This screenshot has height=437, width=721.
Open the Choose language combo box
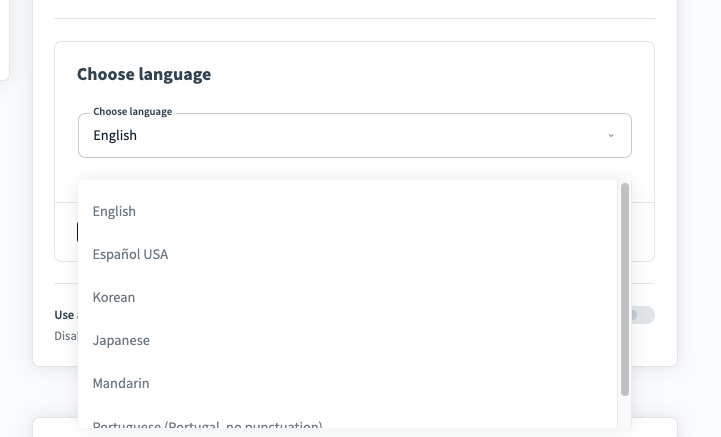(354, 136)
